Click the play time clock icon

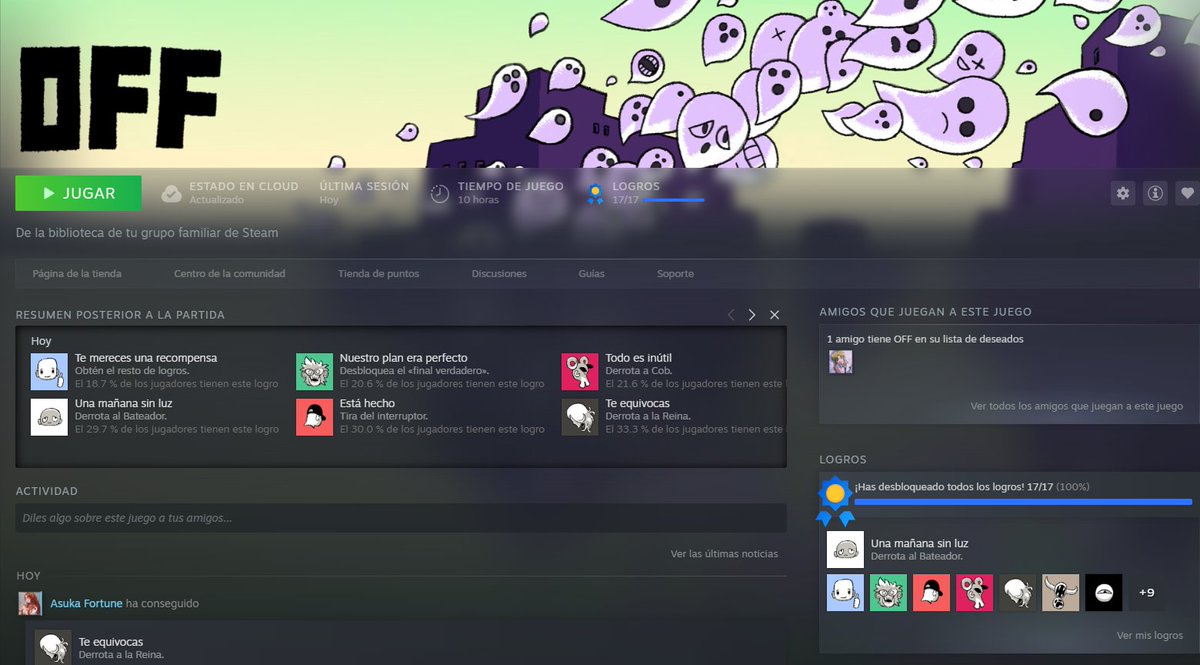click(440, 193)
